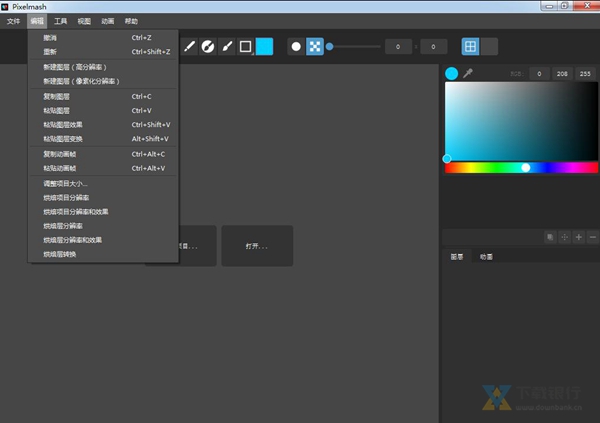Click the add layer plus icon
The width and height of the screenshot is (600, 423).
579,237
